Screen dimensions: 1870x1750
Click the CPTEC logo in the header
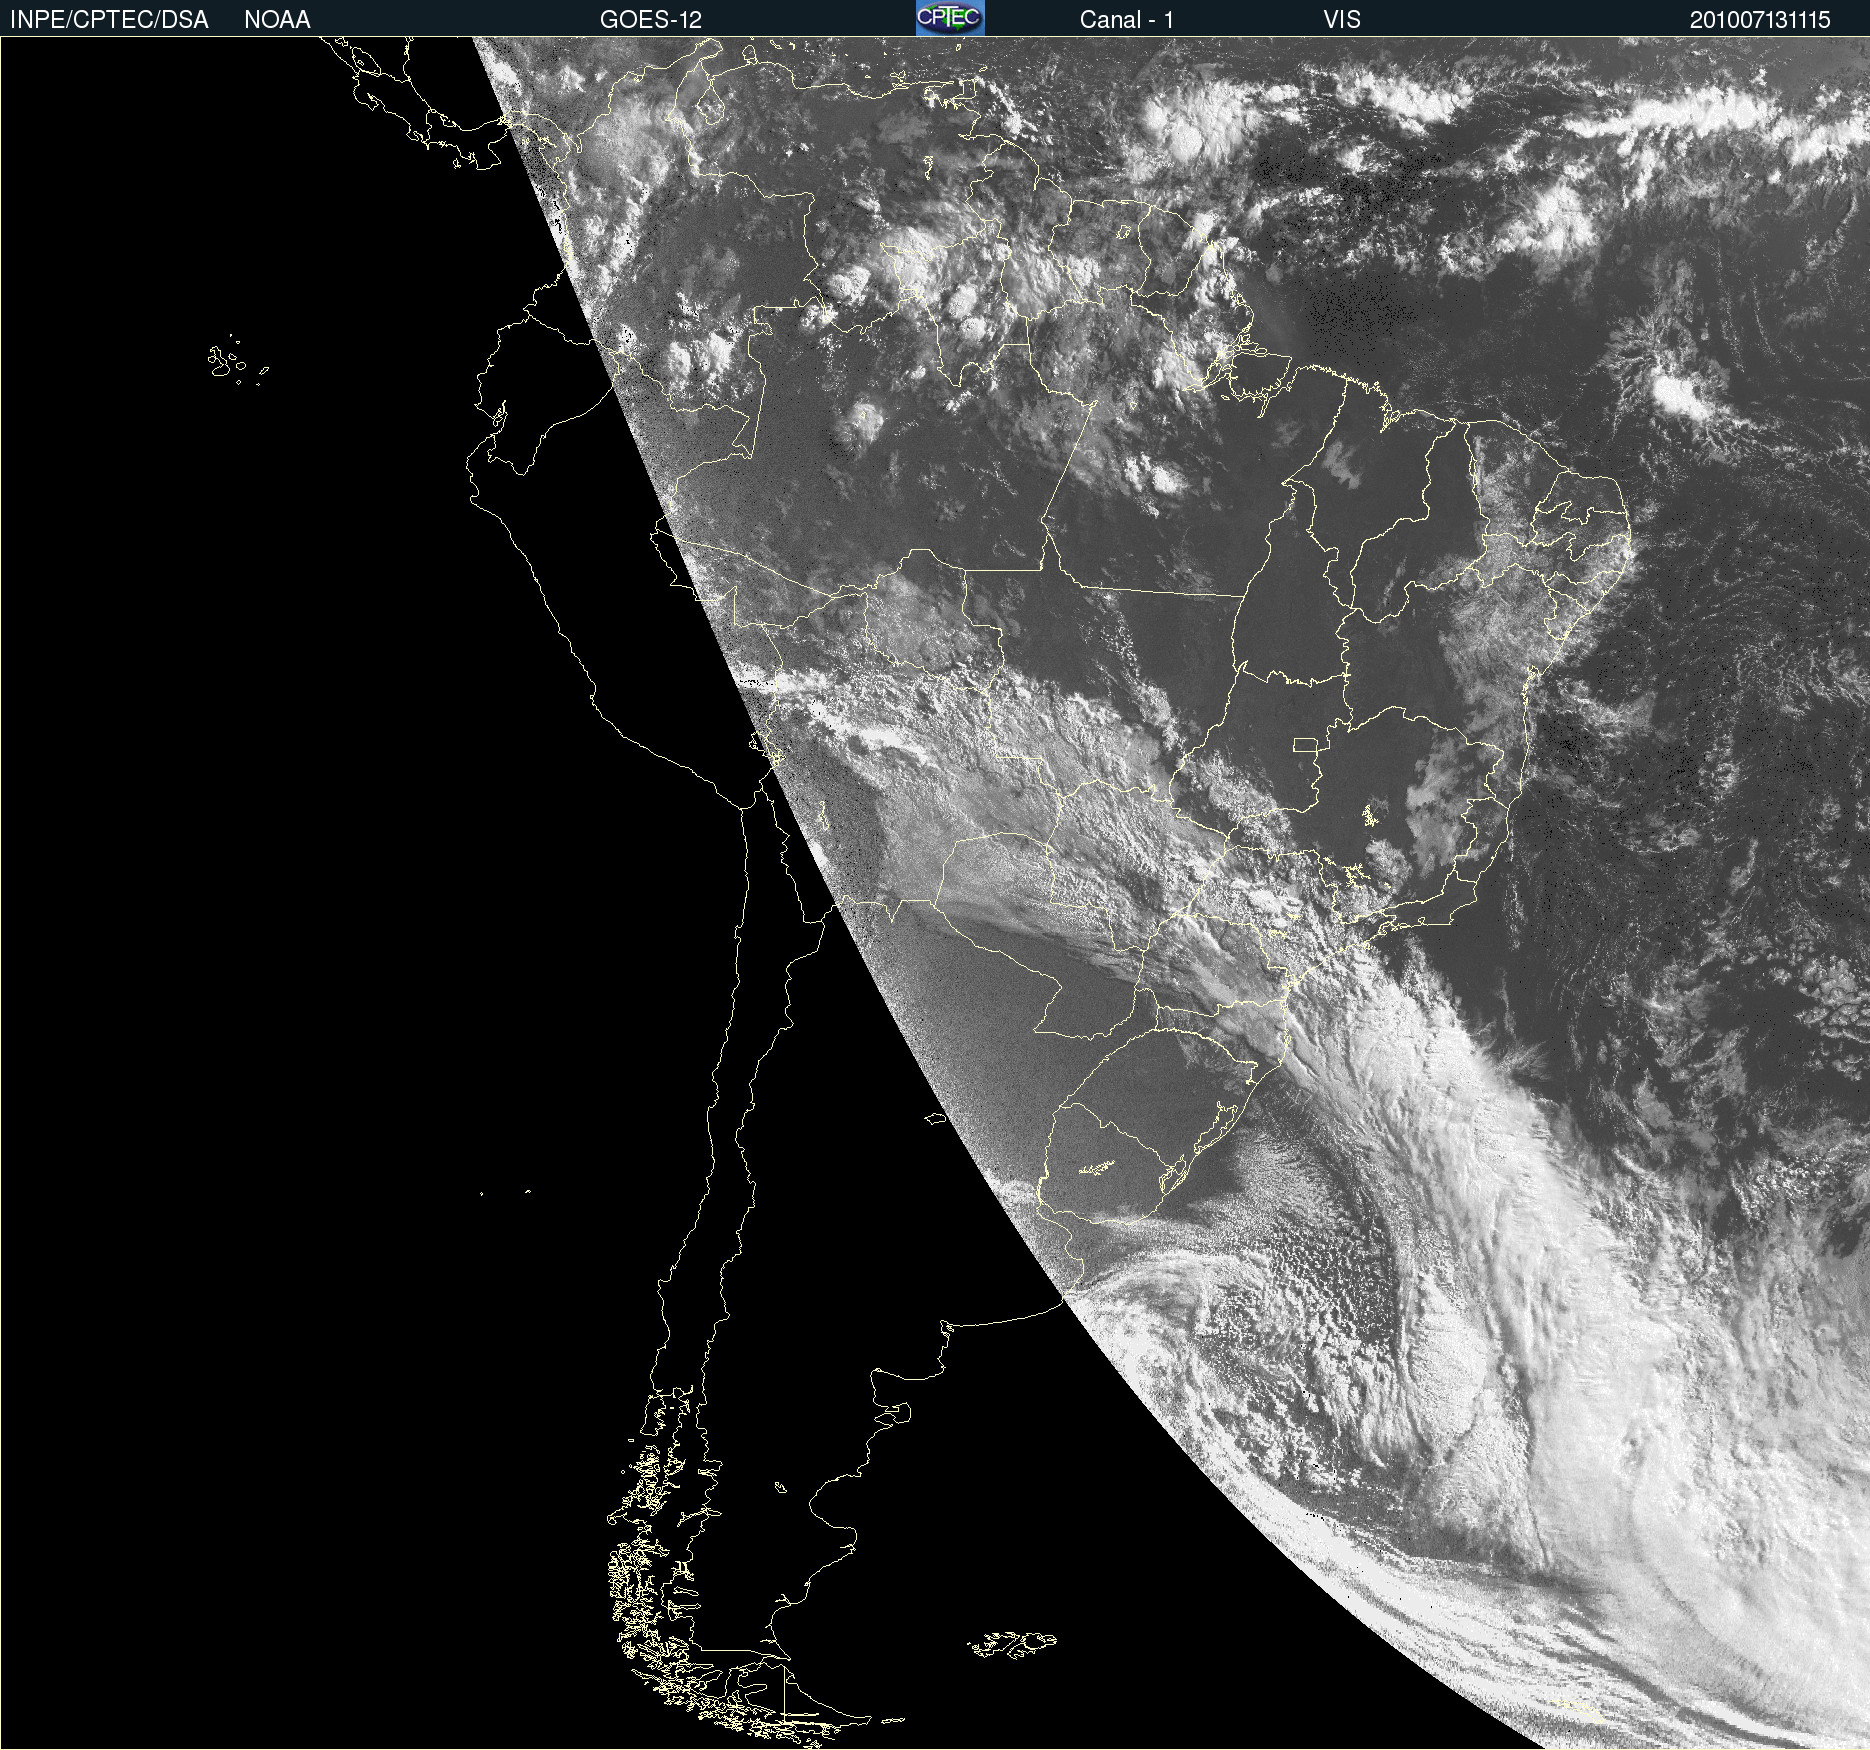(x=950, y=18)
